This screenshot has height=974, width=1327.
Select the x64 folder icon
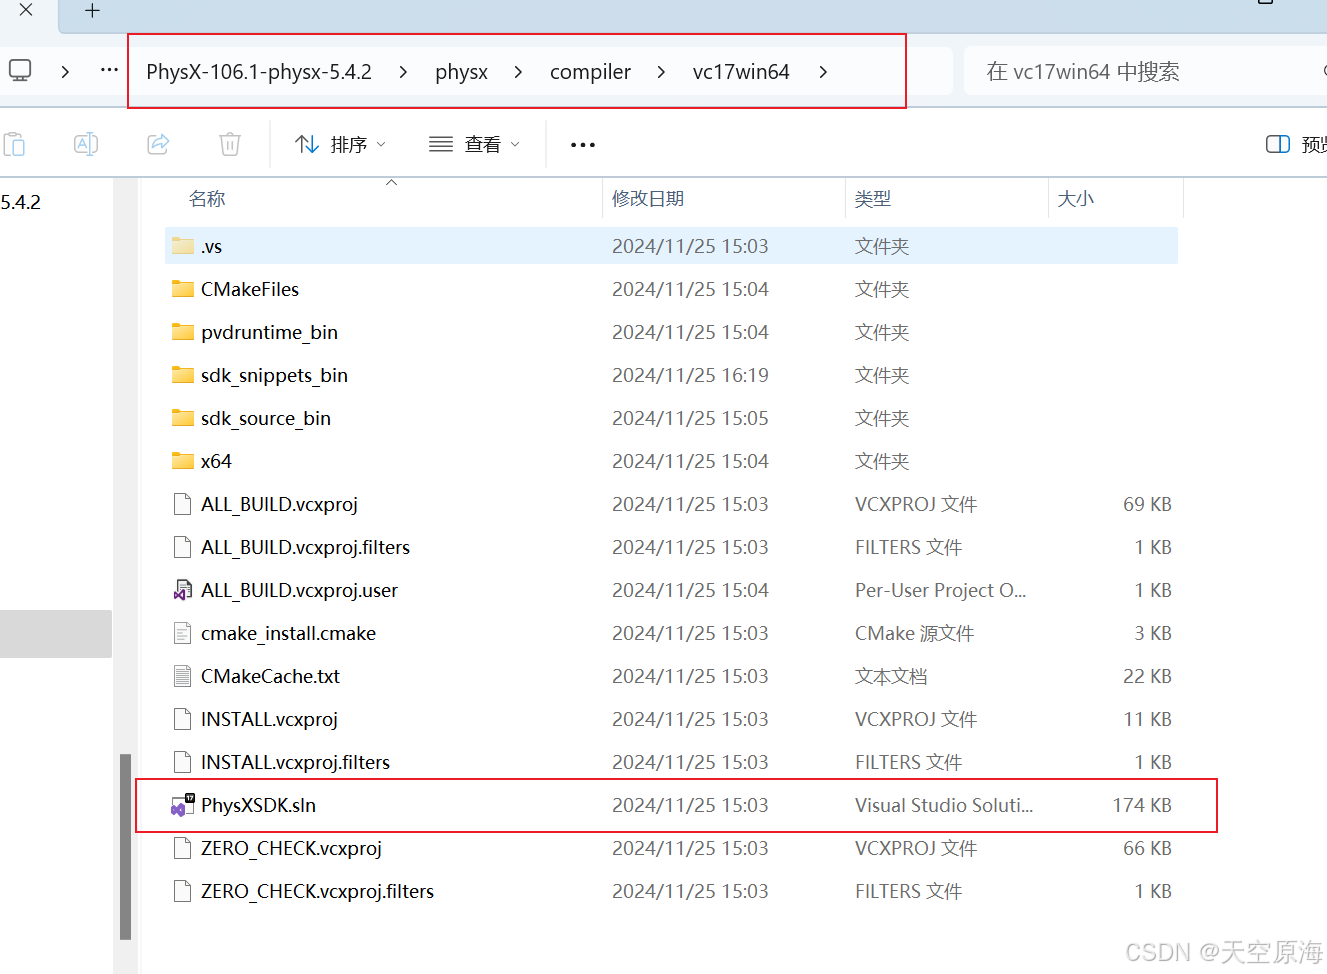pyautogui.click(x=182, y=461)
